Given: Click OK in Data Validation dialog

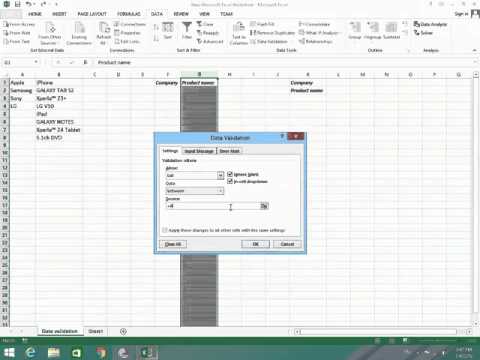Looking at the screenshot, I should [x=255, y=244].
